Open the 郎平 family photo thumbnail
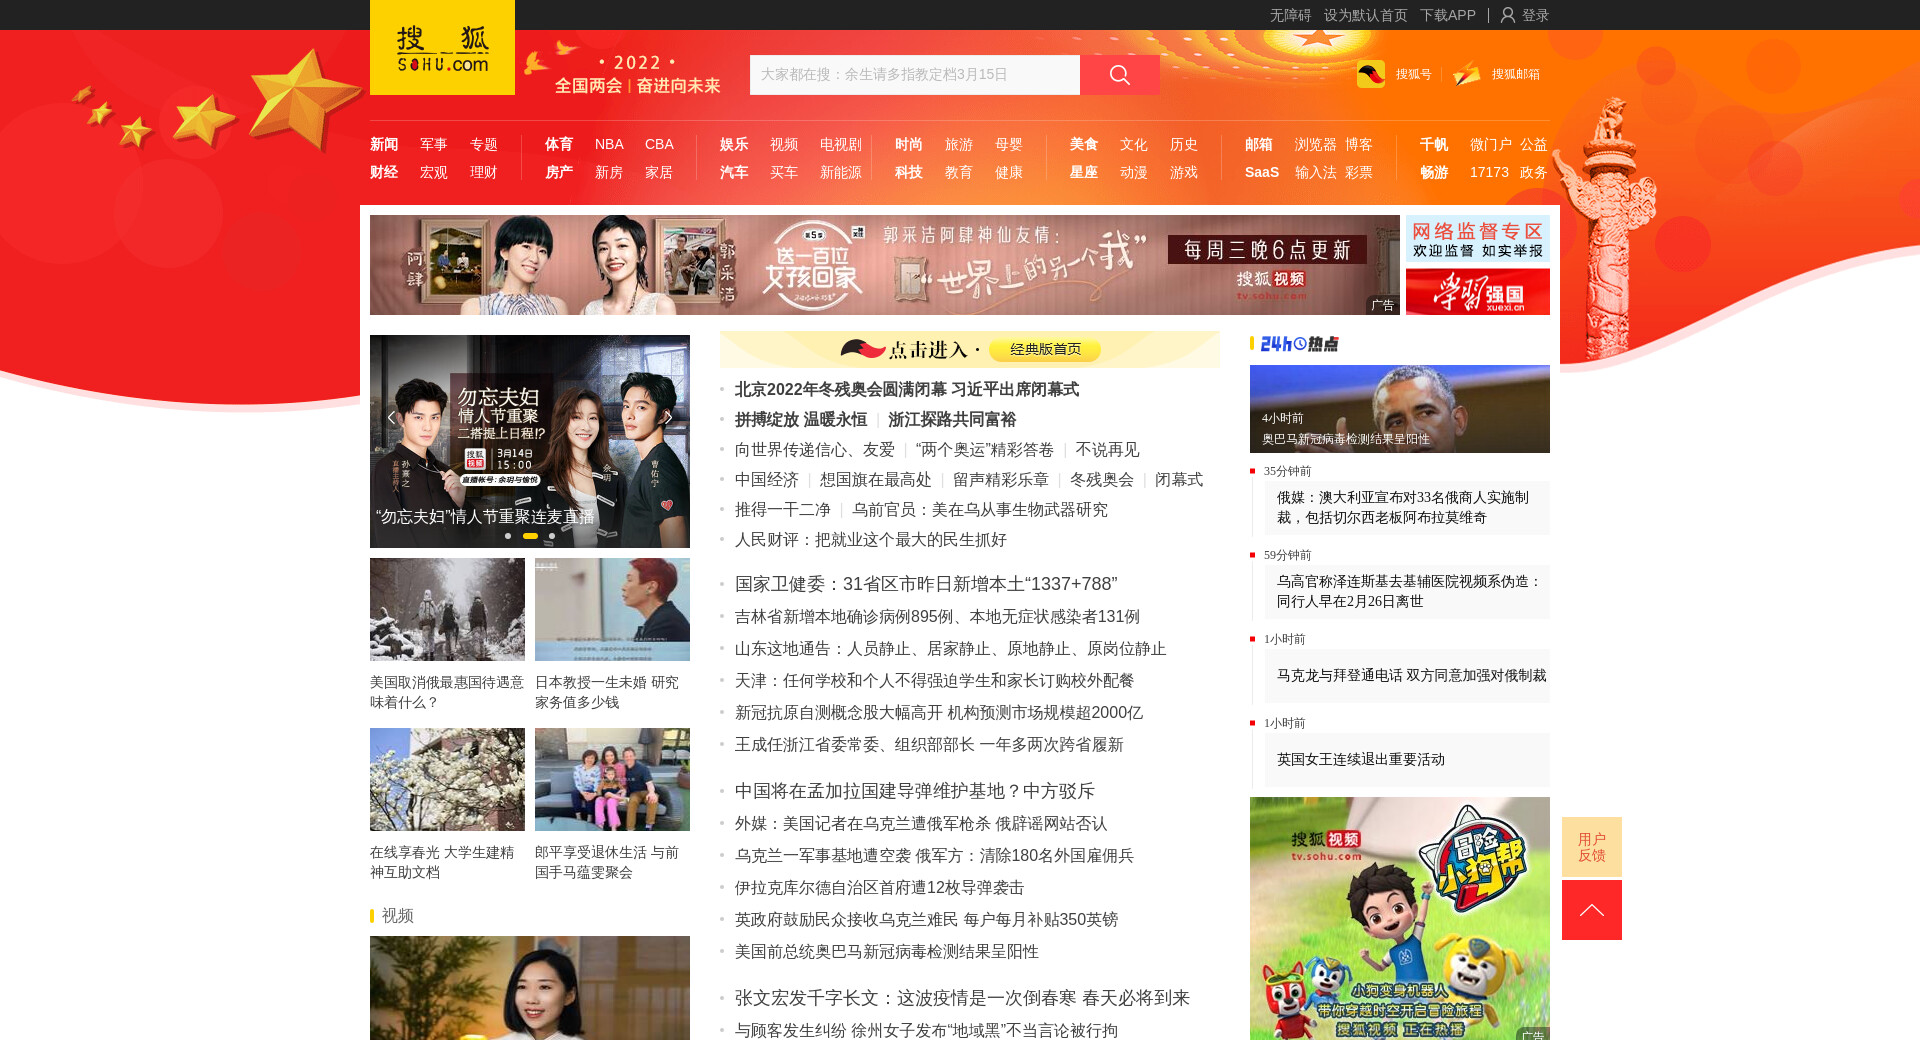 click(x=612, y=779)
